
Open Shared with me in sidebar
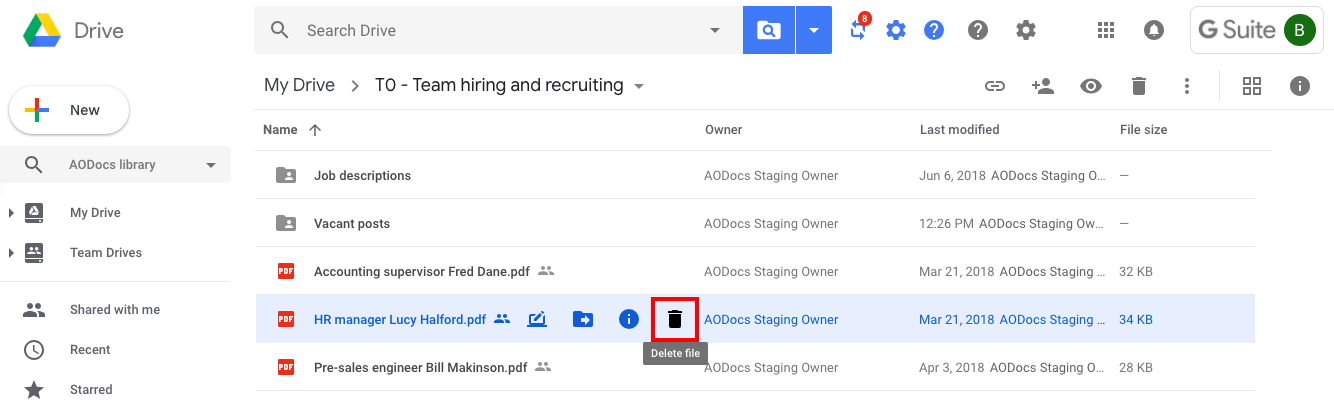[115, 309]
